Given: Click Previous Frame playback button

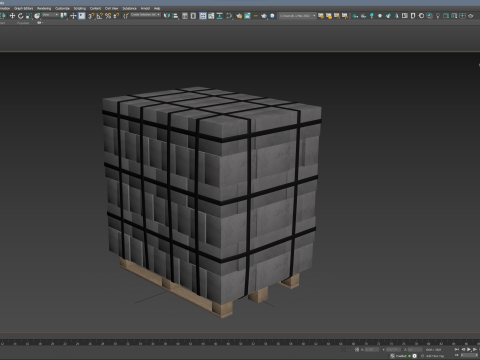Looking at the screenshot, I should coord(463,350).
